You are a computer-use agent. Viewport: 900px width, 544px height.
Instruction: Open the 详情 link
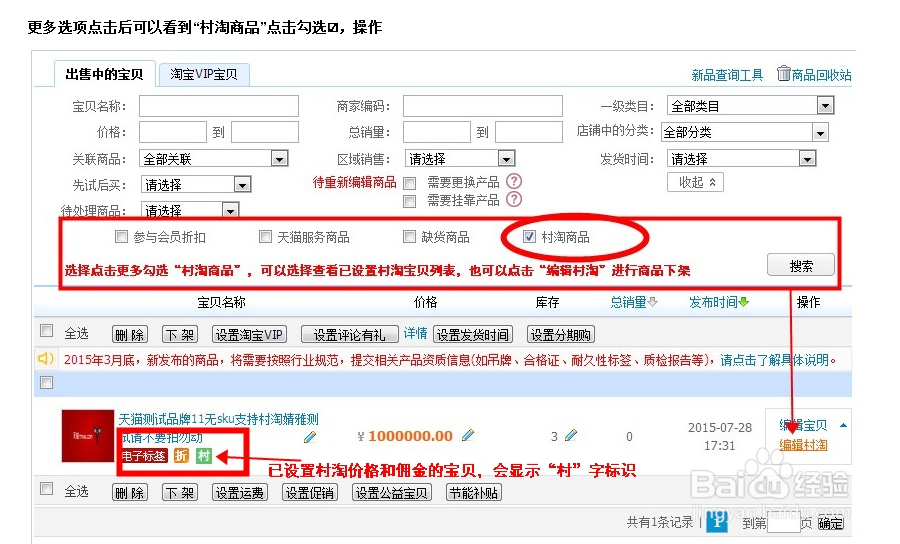point(415,333)
